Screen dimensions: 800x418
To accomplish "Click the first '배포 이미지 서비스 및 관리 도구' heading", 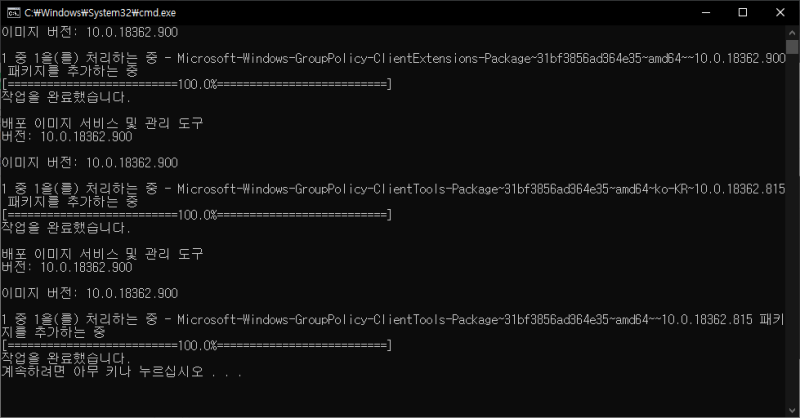I will tap(102, 123).
